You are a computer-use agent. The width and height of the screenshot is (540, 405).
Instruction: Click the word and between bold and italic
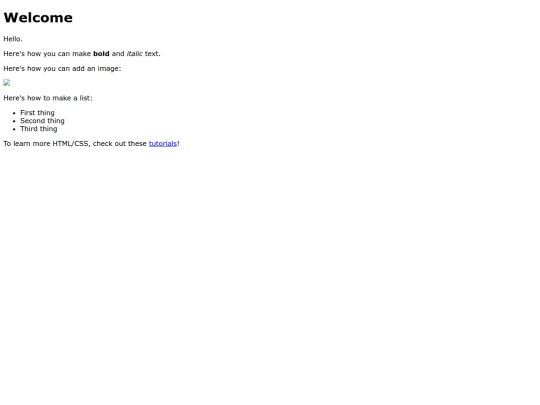click(x=118, y=54)
